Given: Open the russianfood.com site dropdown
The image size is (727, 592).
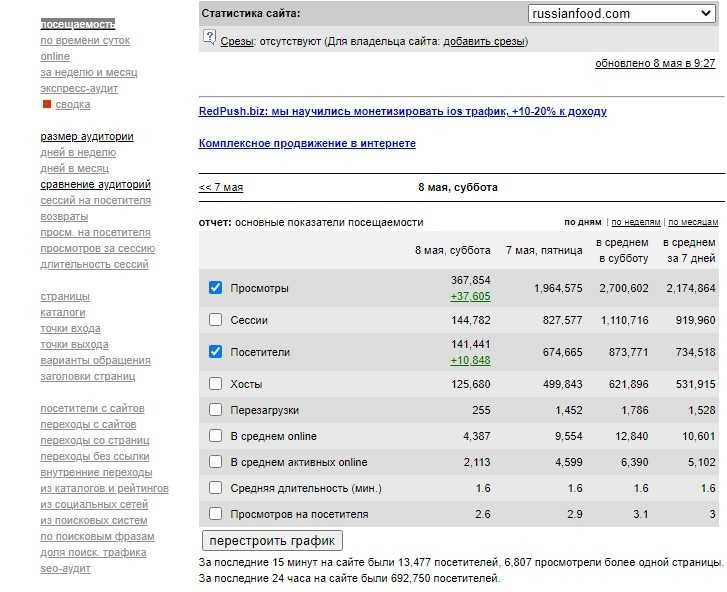Looking at the screenshot, I should point(621,13).
